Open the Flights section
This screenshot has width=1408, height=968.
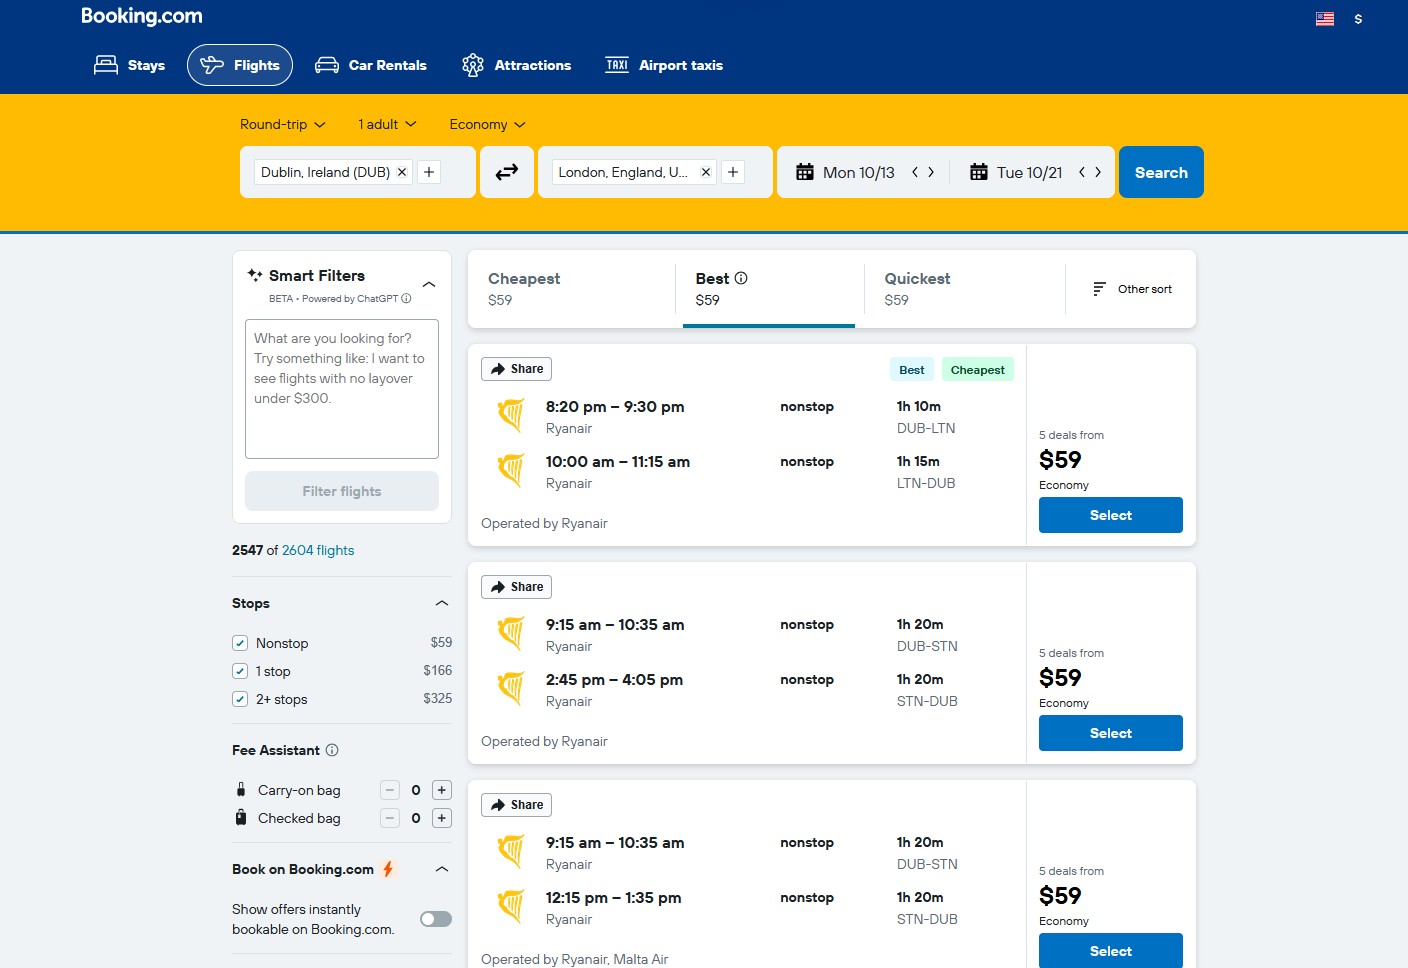click(240, 65)
